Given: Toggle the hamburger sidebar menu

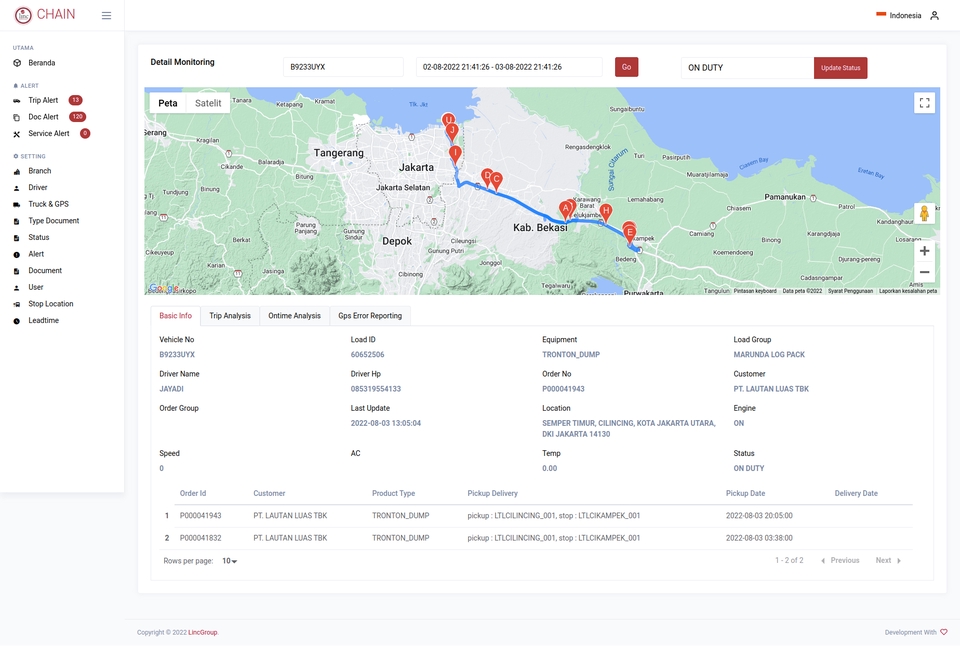Looking at the screenshot, I should click(x=107, y=15).
